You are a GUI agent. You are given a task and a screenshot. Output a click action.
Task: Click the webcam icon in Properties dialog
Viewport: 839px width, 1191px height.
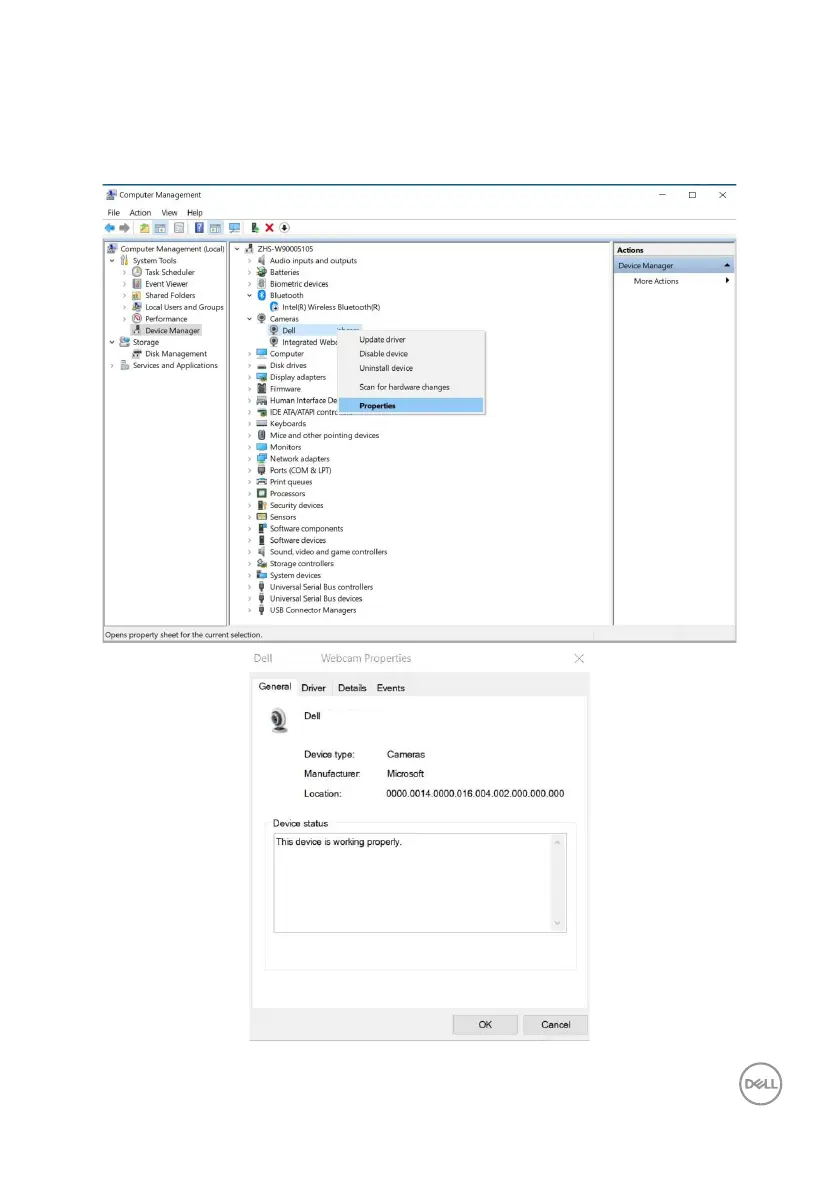click(x=279, y=720)
